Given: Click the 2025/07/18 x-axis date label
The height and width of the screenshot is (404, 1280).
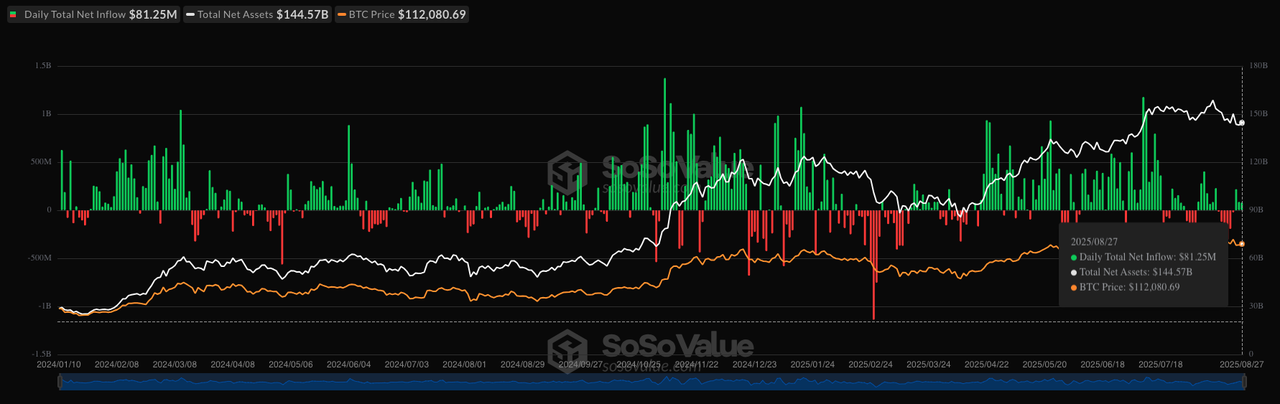Looking at the screenshot, I should point(1162,366).
